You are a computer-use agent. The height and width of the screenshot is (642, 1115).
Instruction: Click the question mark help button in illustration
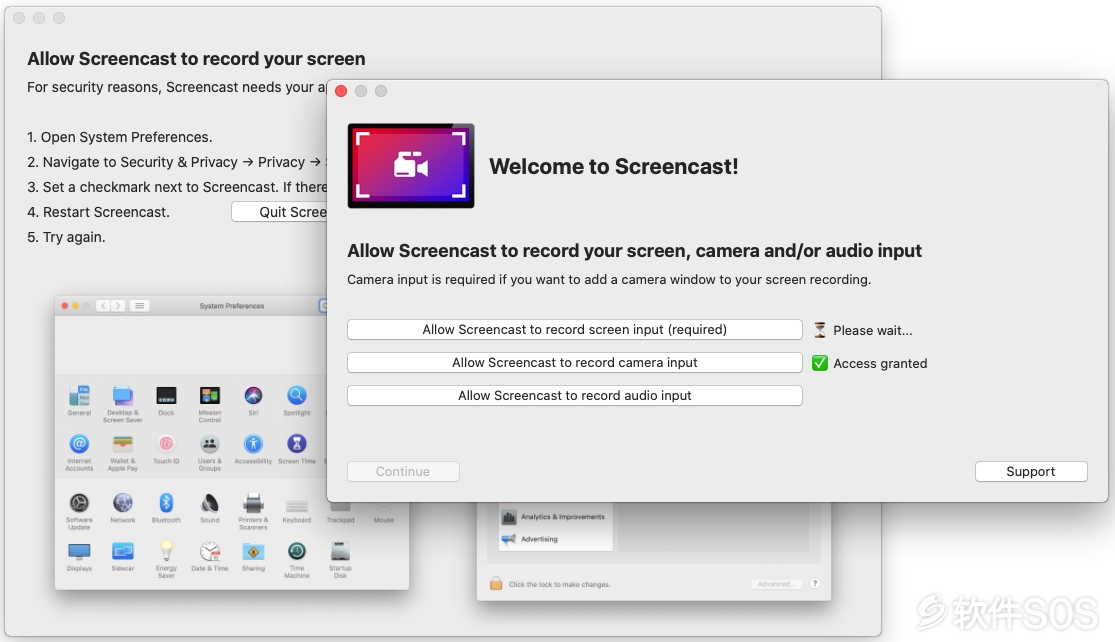click(815, 584)
